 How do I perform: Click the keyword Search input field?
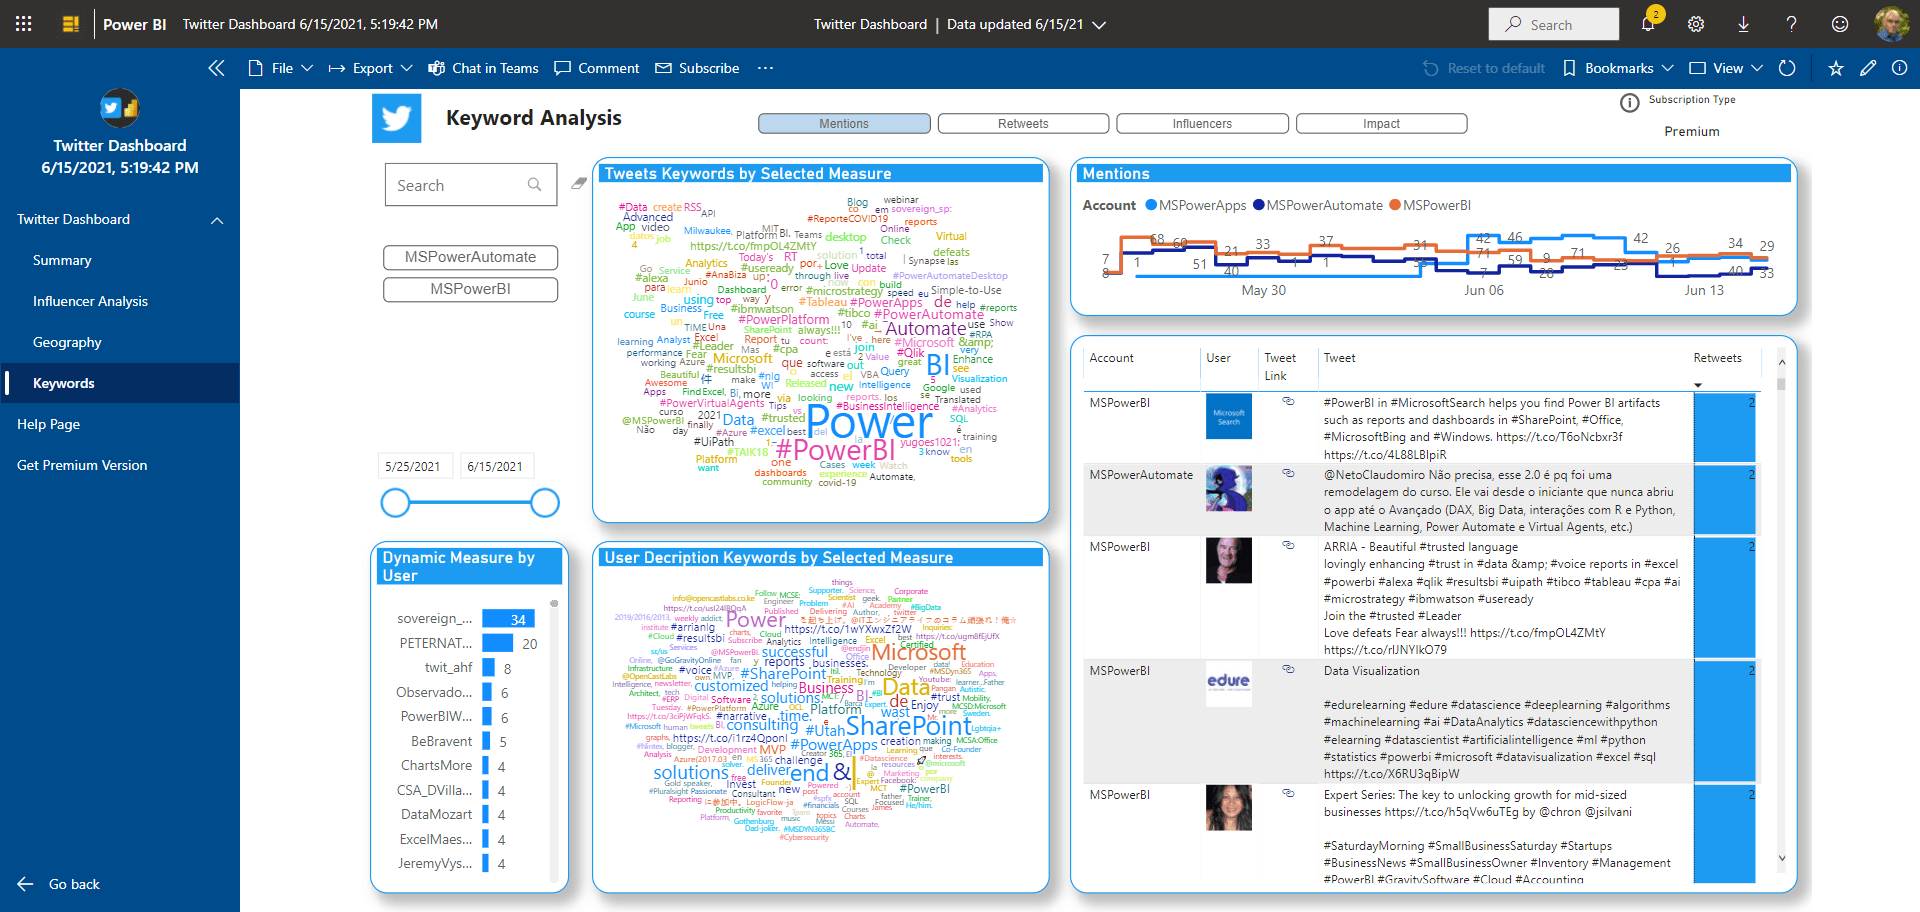click(471, 185)
